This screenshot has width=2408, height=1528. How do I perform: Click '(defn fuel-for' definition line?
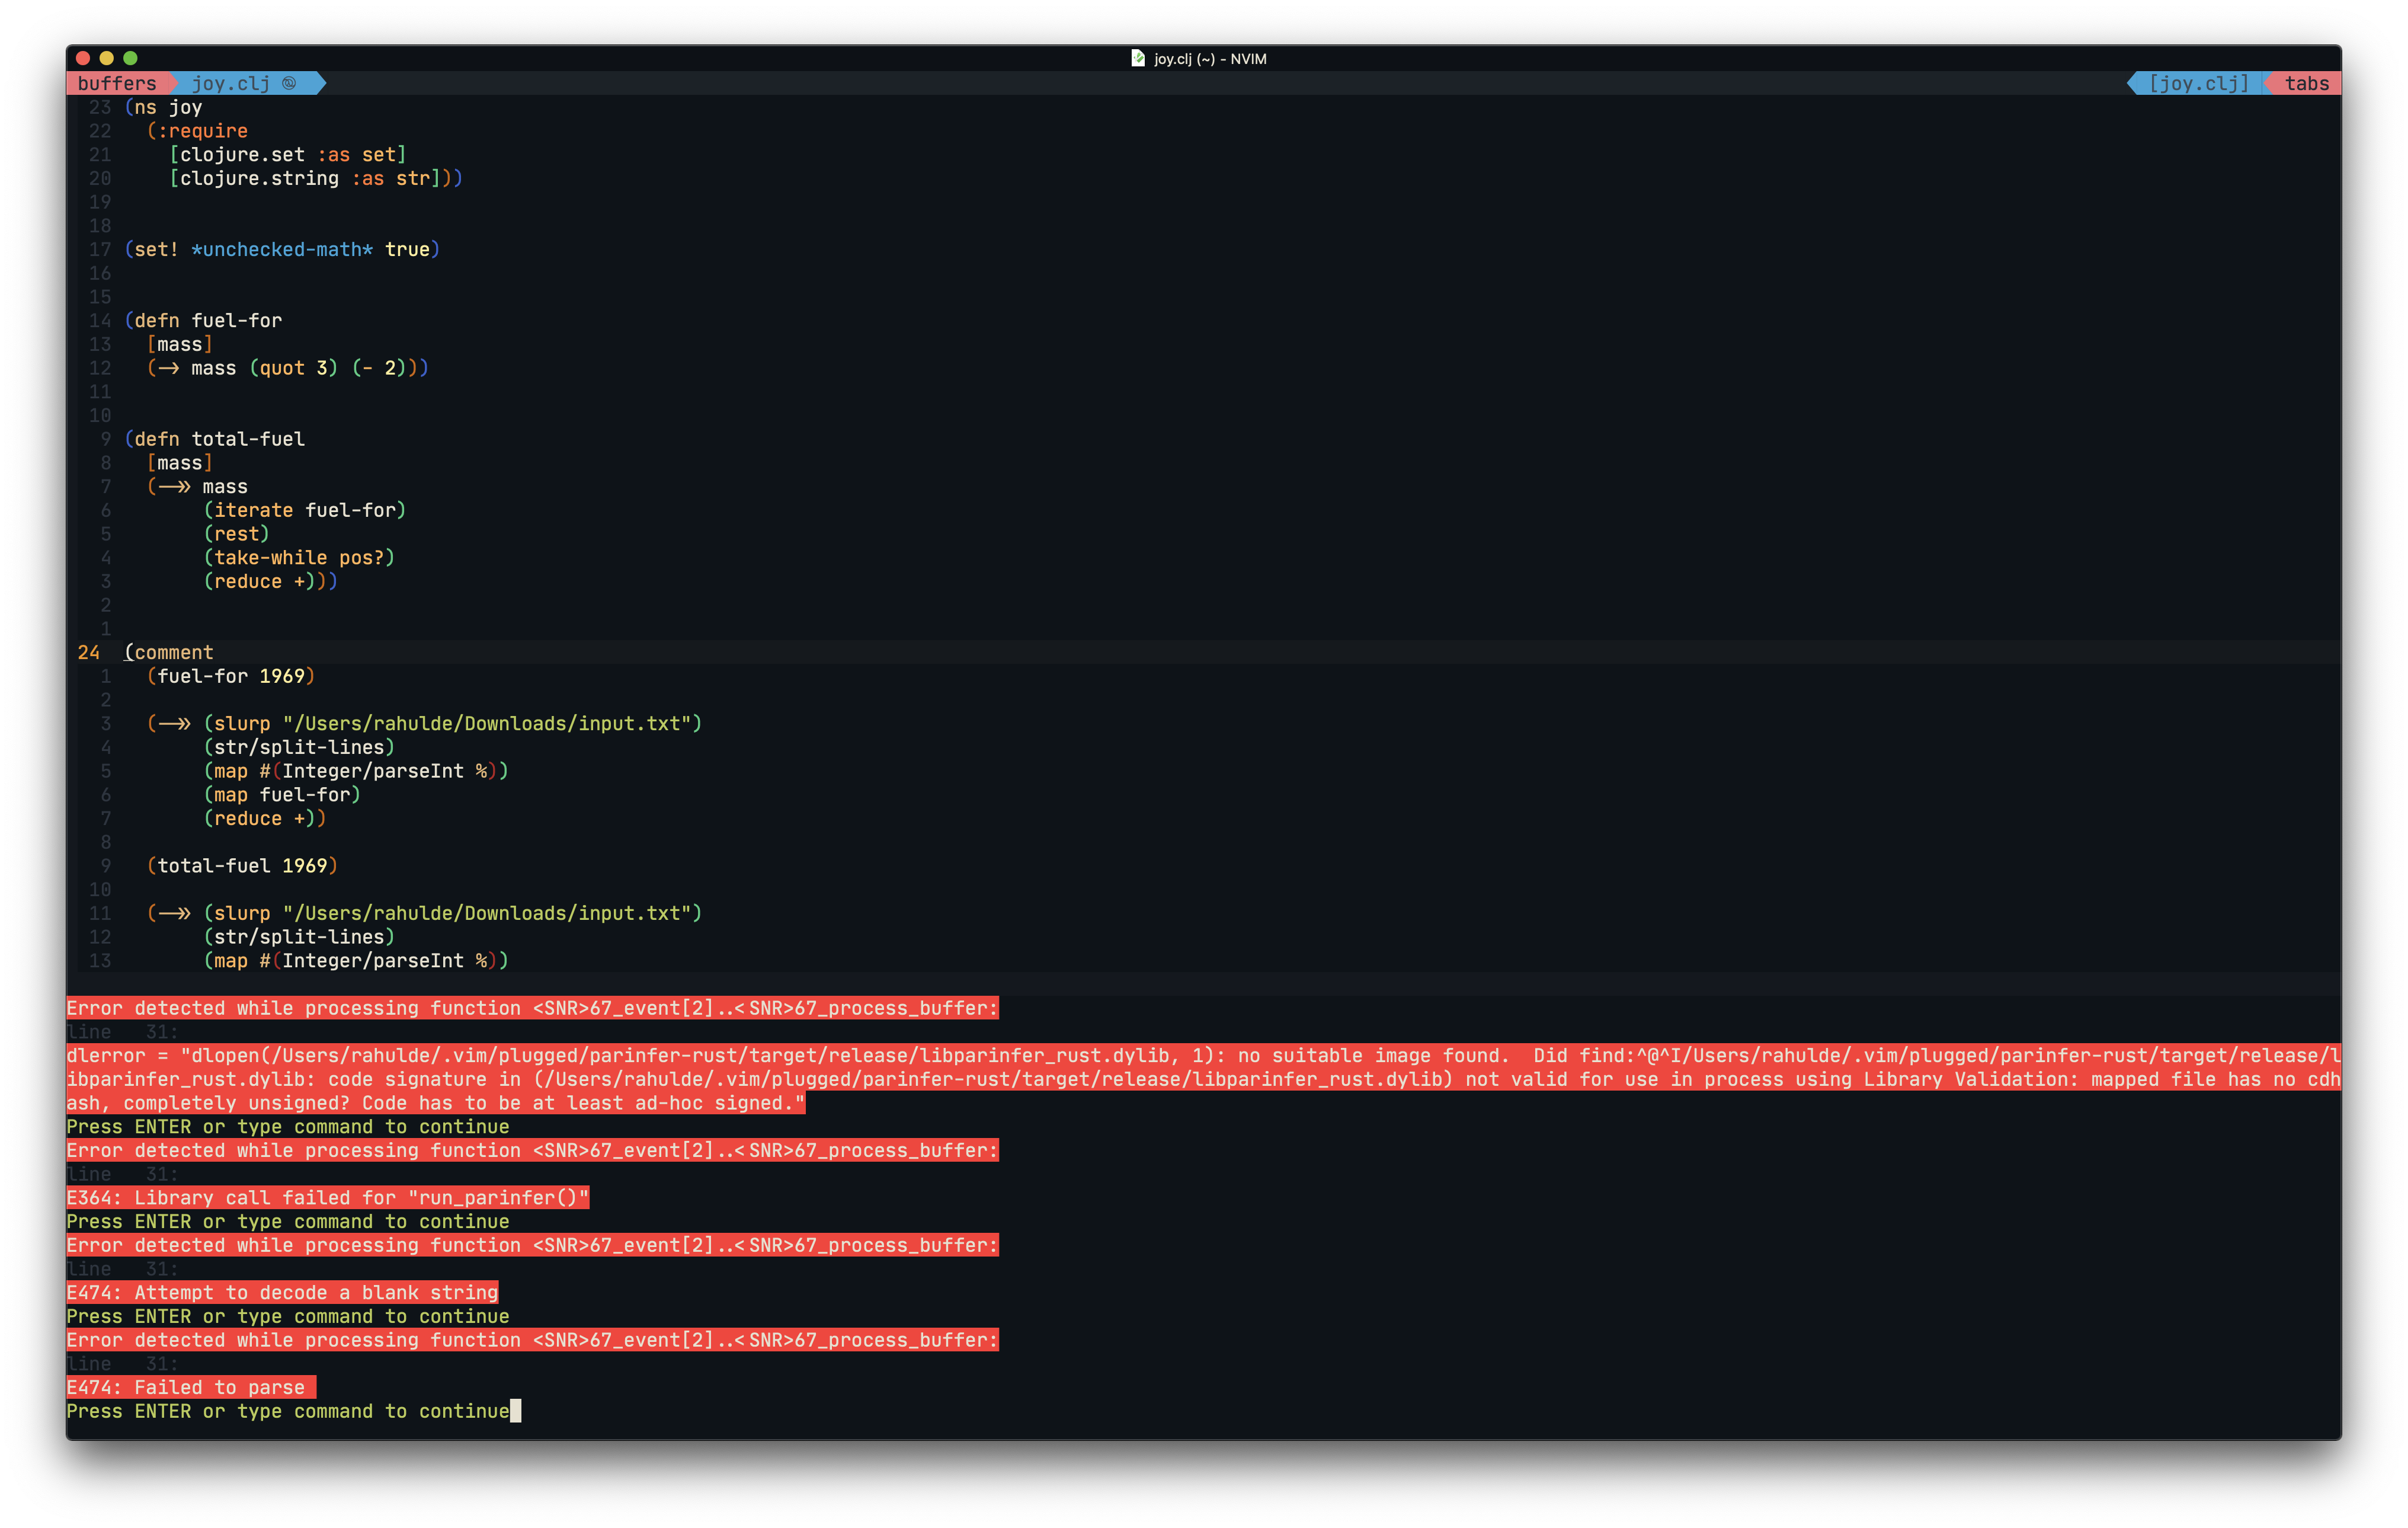click(203, 321)
